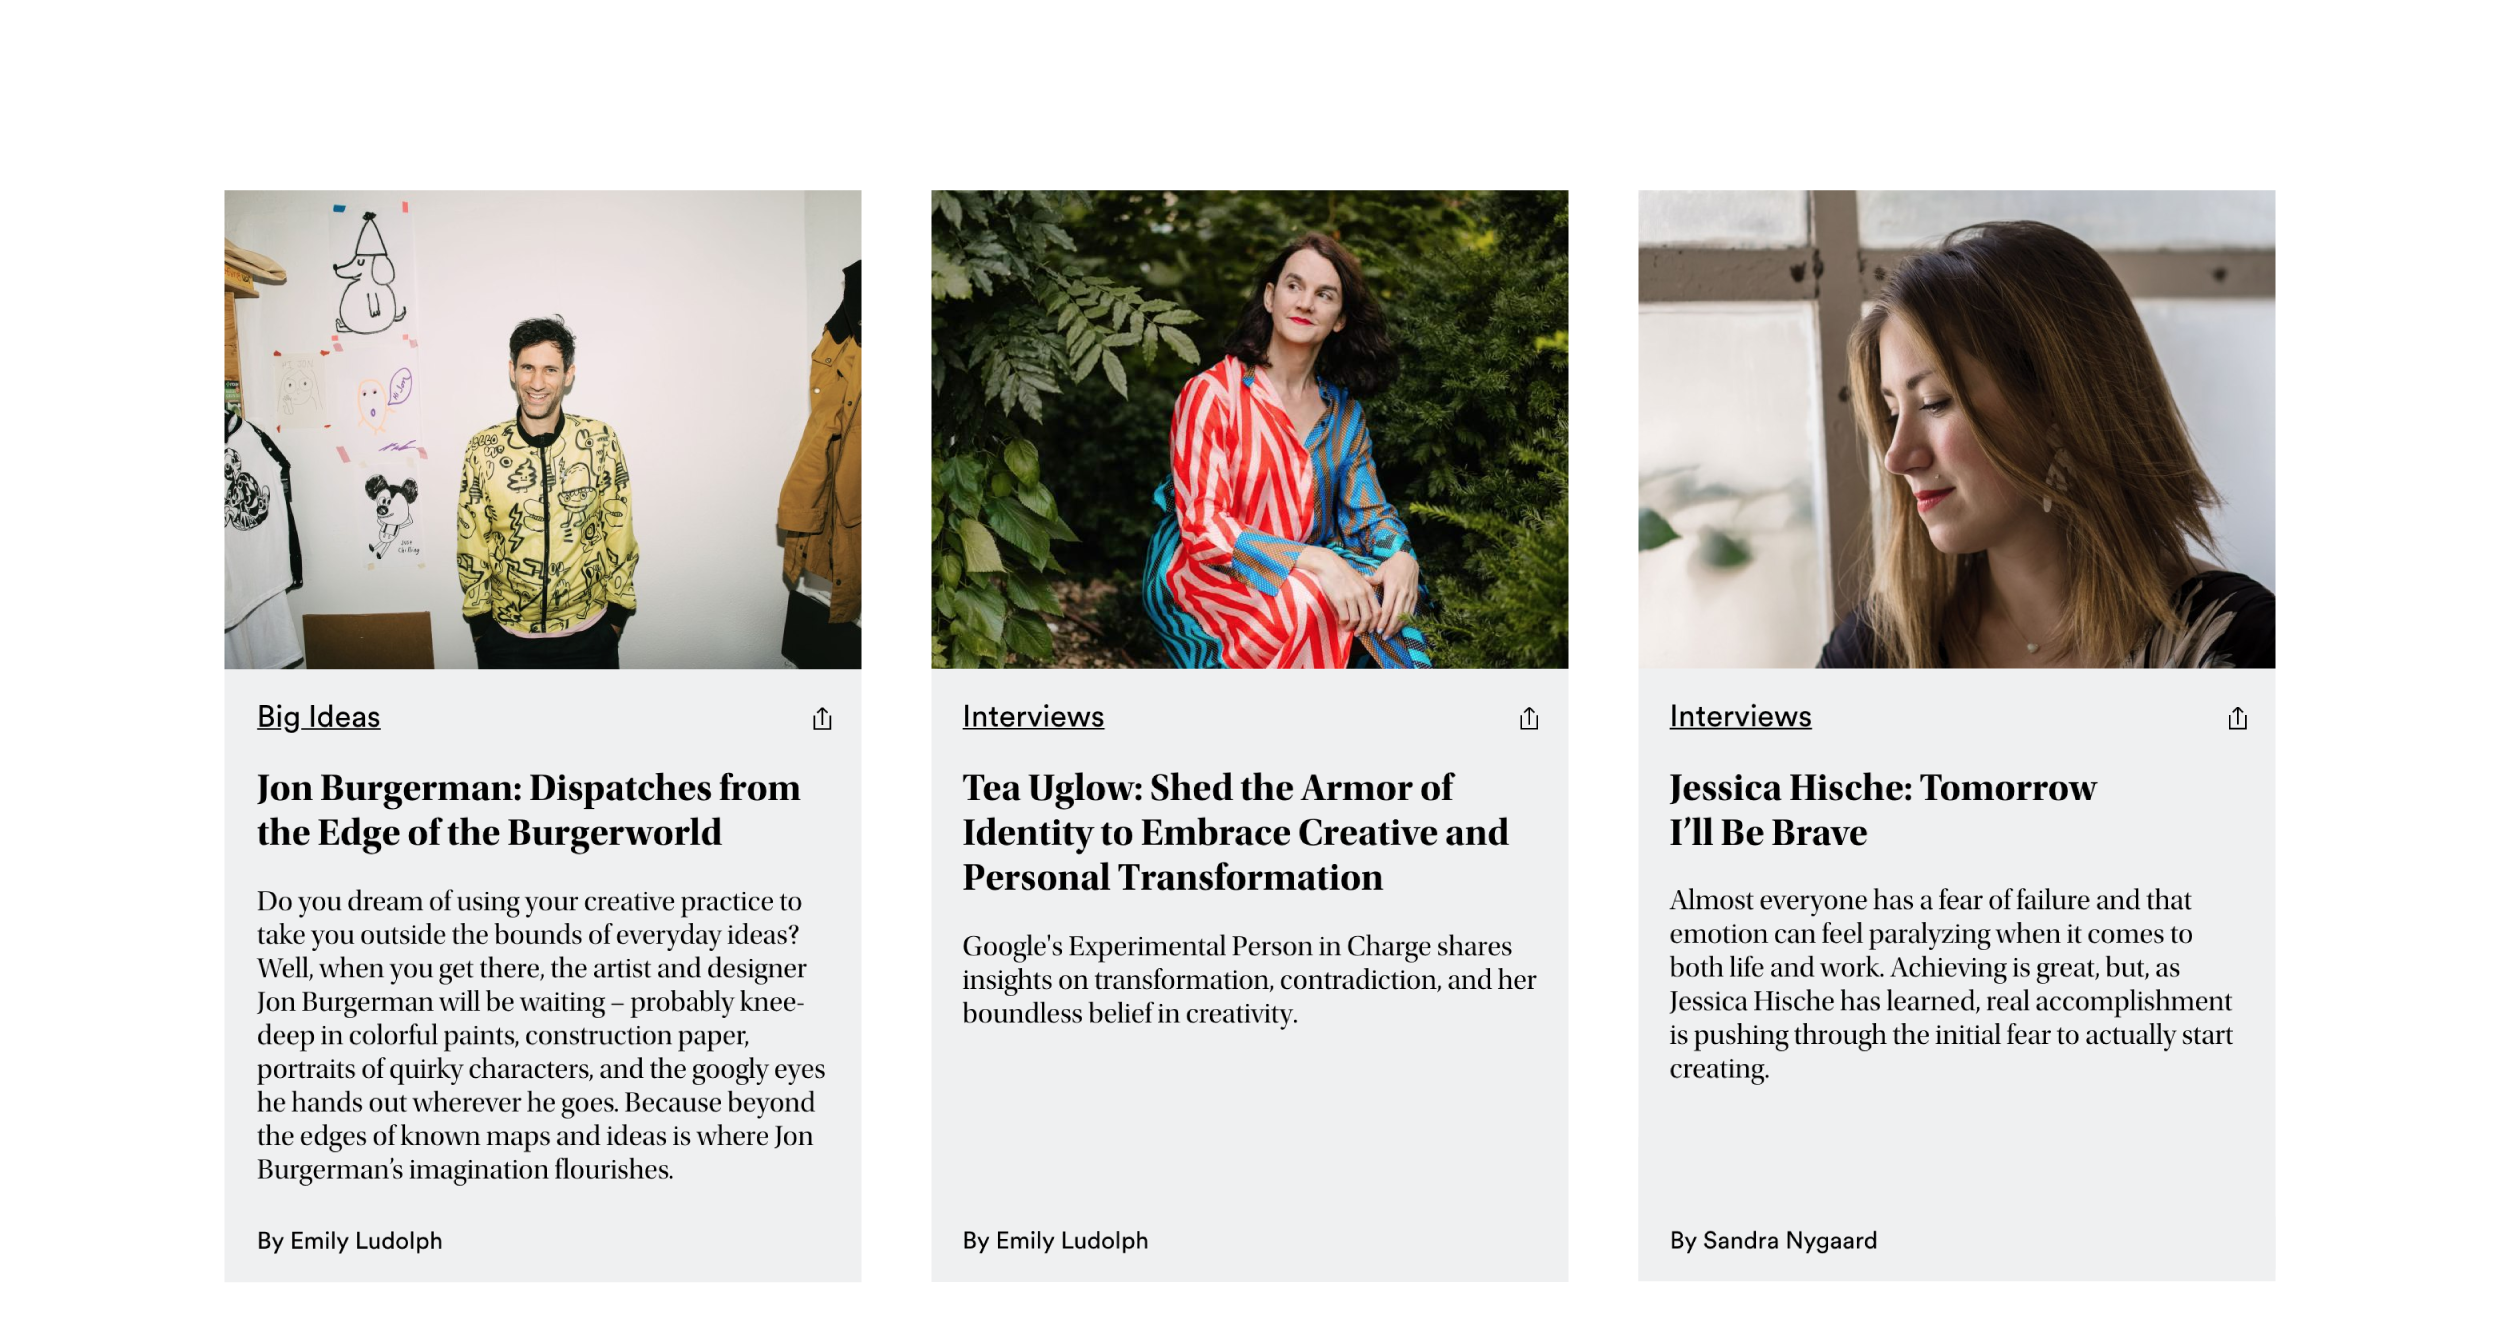The width and height of the screenshot is (2500, 1319).
Task: Click Jessica Hische portrait by window
Action: (1956, 429)
